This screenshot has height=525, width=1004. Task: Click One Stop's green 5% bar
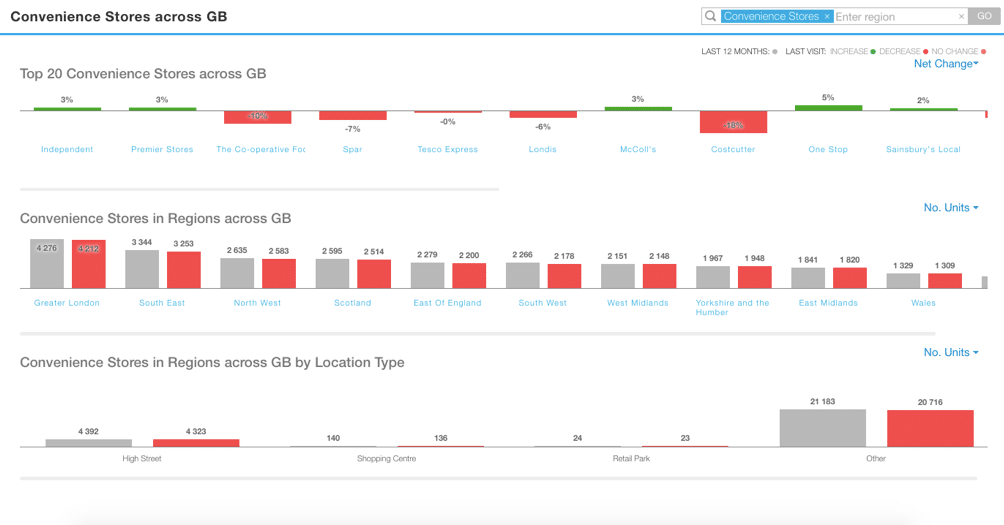click(x=829, y=108)
